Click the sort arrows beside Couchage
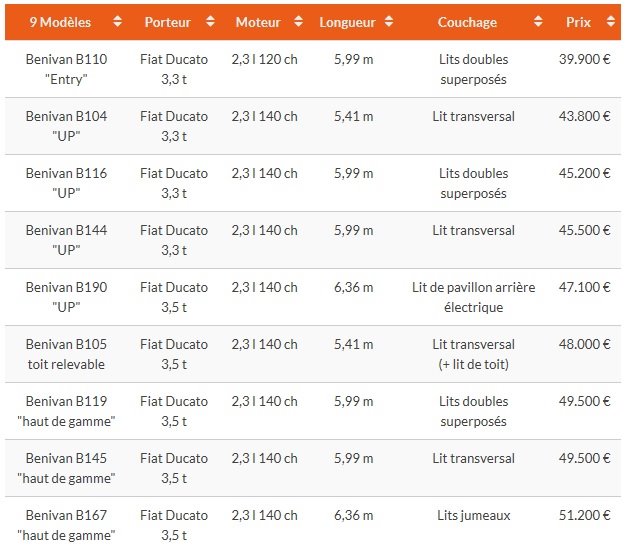The height and width of the screenshot is (557, 640). pos(538,22)
